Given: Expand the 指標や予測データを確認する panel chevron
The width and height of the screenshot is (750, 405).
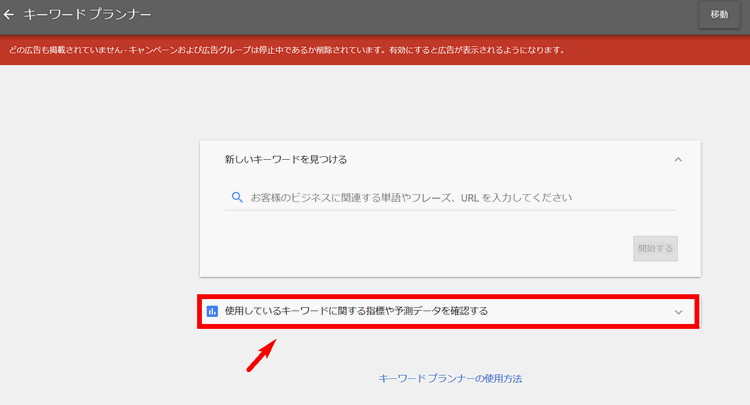Looking at the screenshot, I should tap(678, 312).
